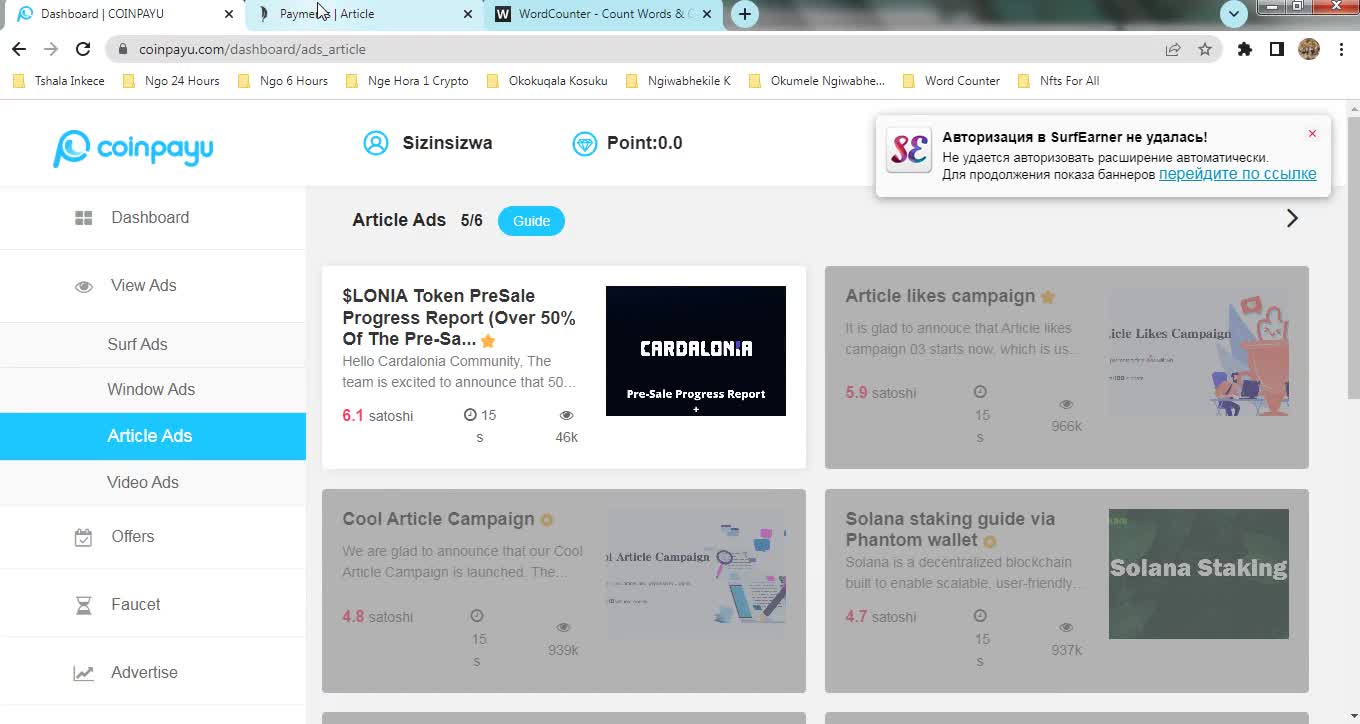Open the Word Counter bookmark folder
1360x724 pixels.
coord(951,81)
